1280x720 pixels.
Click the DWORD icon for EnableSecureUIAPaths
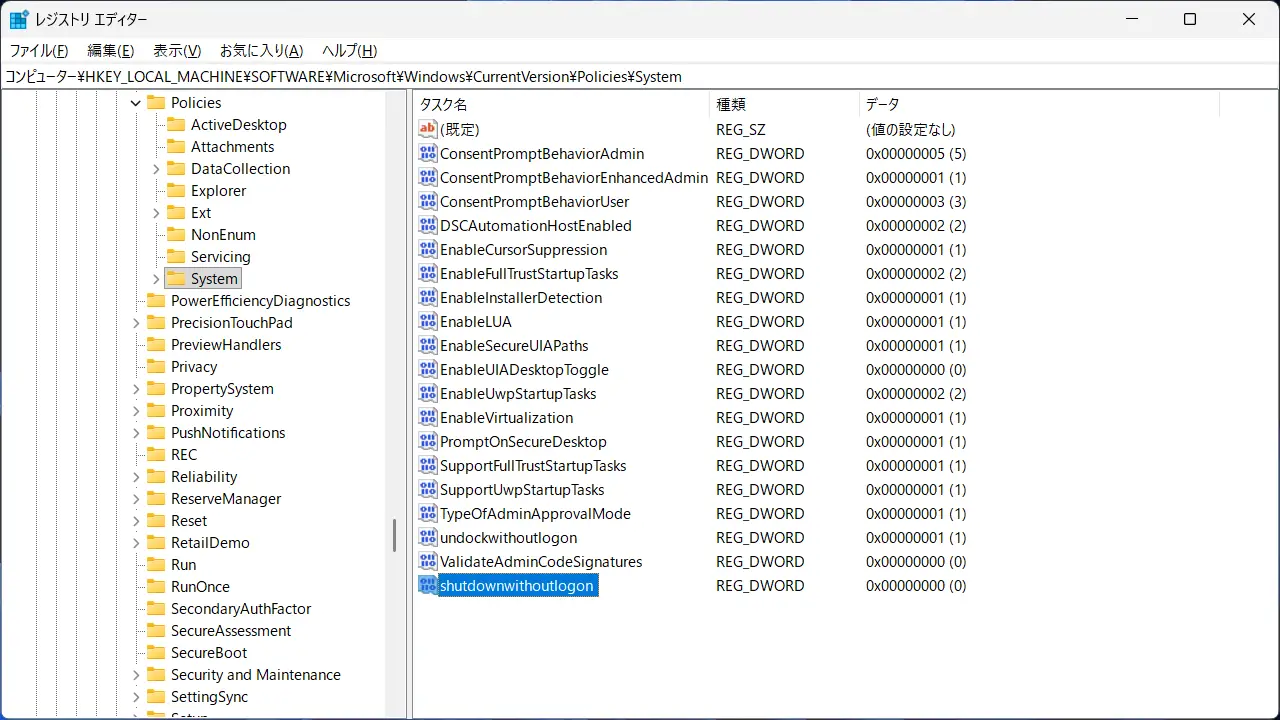428,345
